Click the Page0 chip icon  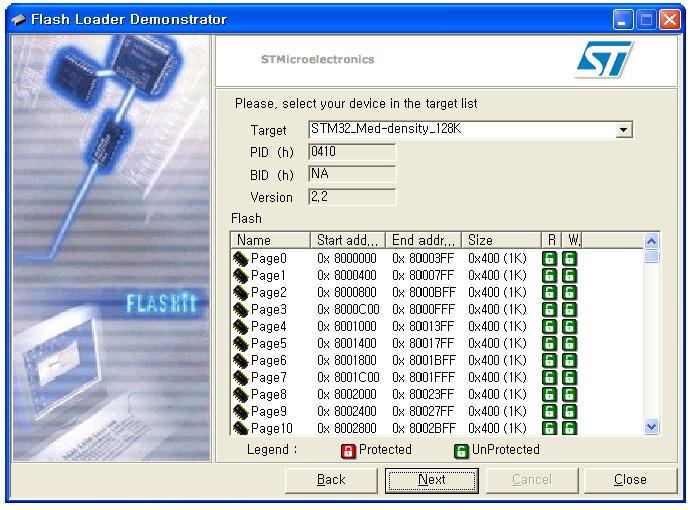click(241, 258)
